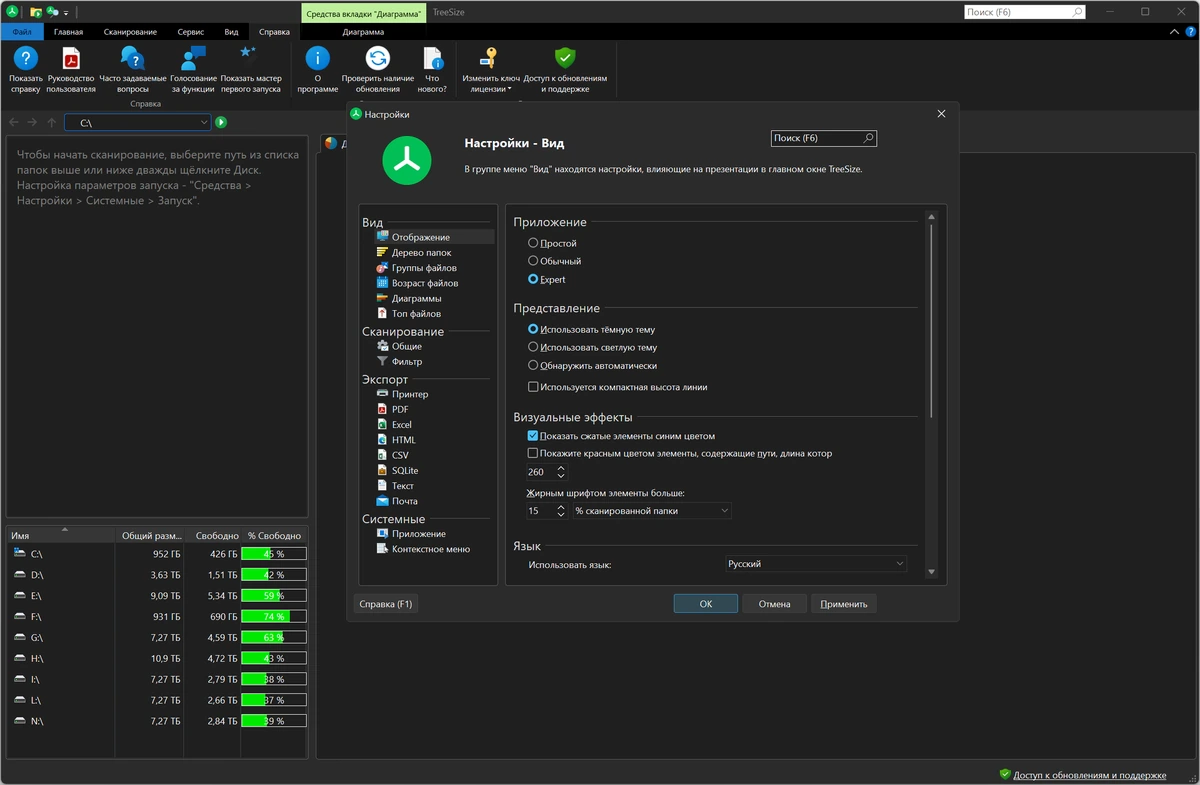Select Отображение in settings tree

434,237
